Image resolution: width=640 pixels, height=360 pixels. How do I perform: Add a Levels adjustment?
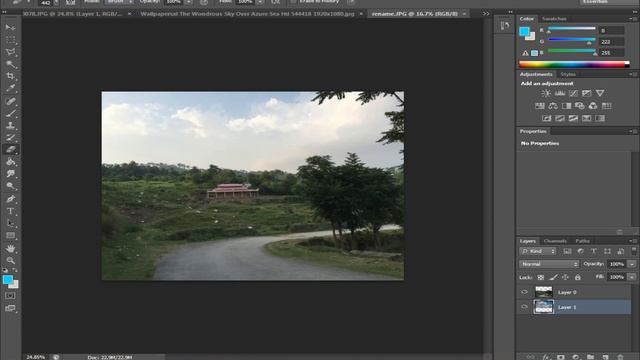pyautogui.click(x=560, y=93)
